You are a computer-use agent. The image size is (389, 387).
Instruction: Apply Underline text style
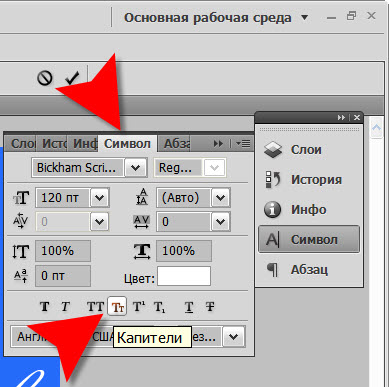tap(189, 306)
